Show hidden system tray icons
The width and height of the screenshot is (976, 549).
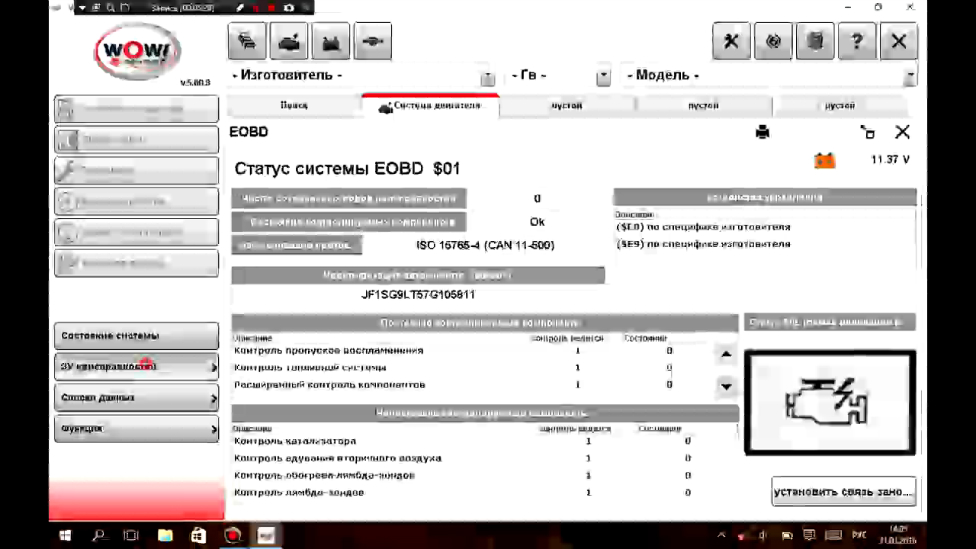(721, 535)
